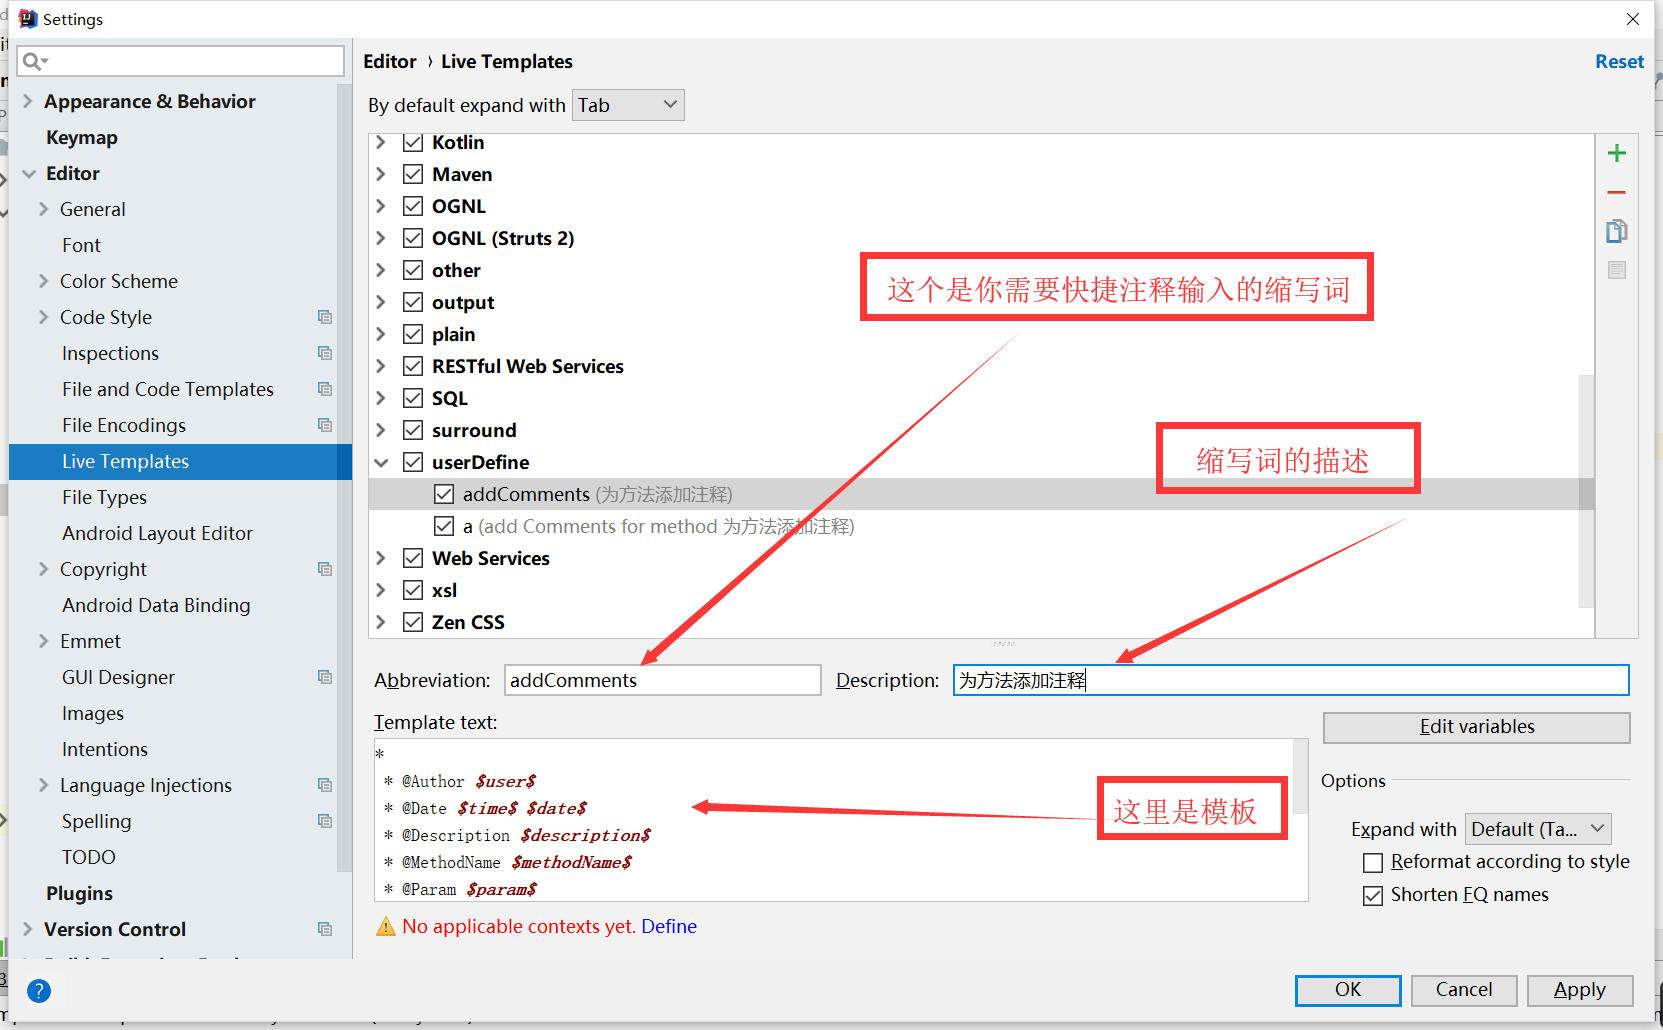Open the Font settings page
1663x1030 pixels.
point(81,246)
